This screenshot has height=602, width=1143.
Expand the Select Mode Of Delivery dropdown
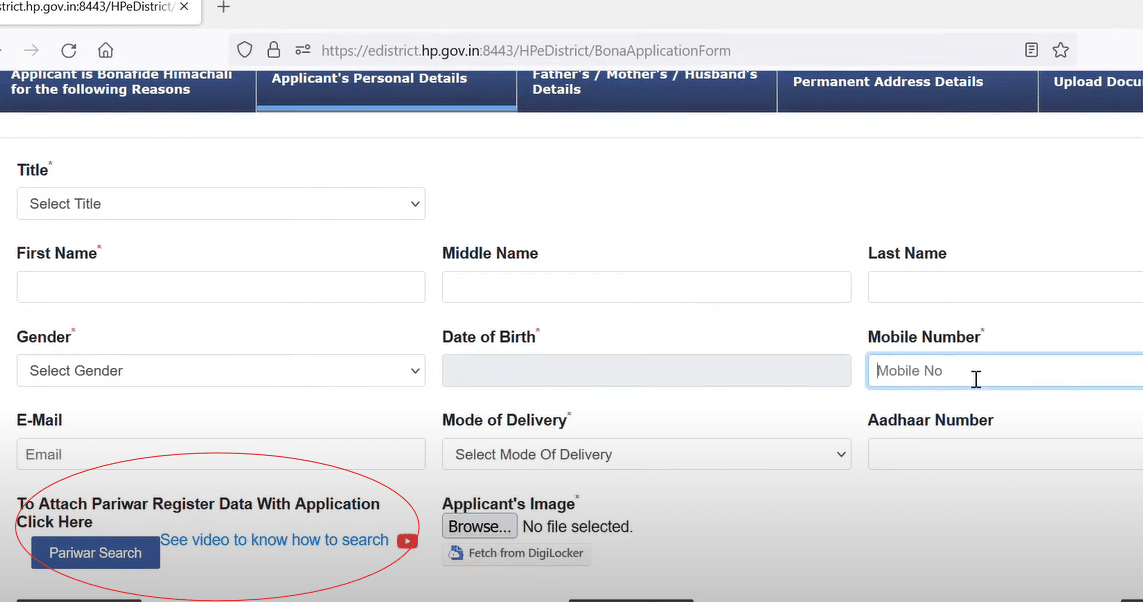(x=646, y=454)
